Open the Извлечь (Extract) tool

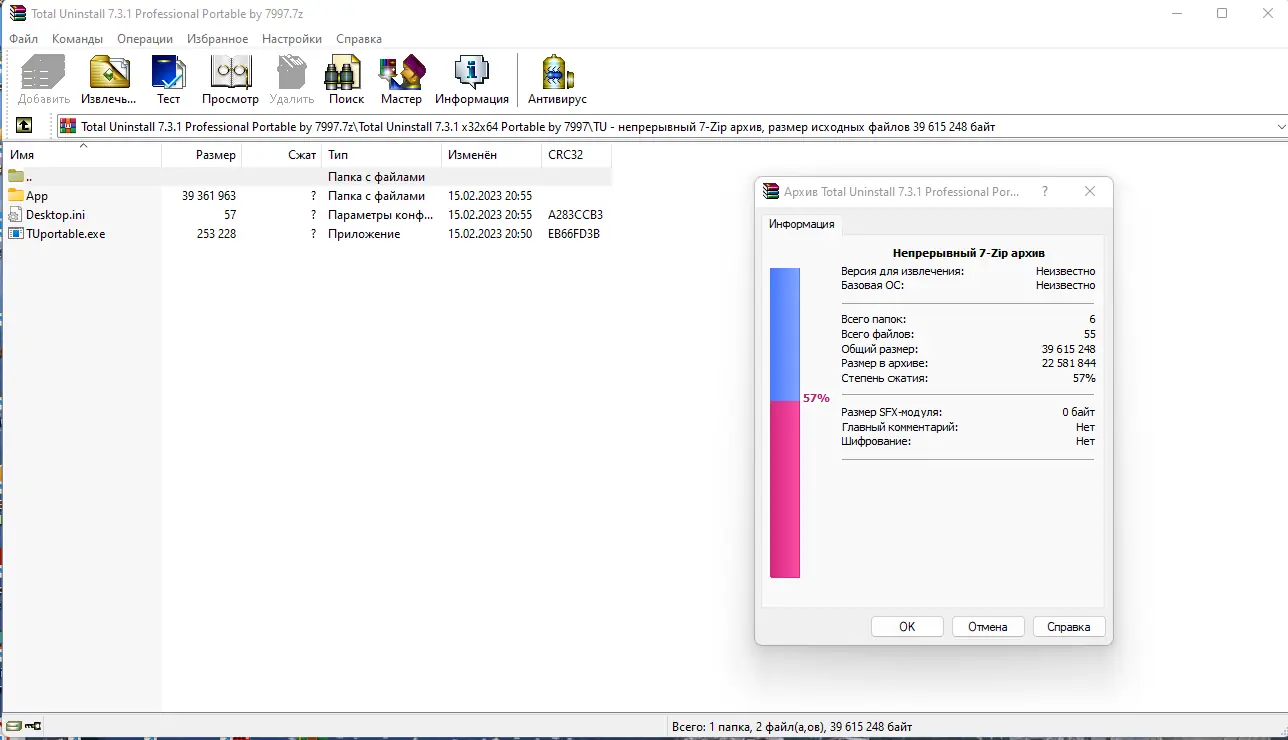tap(108, 80)
